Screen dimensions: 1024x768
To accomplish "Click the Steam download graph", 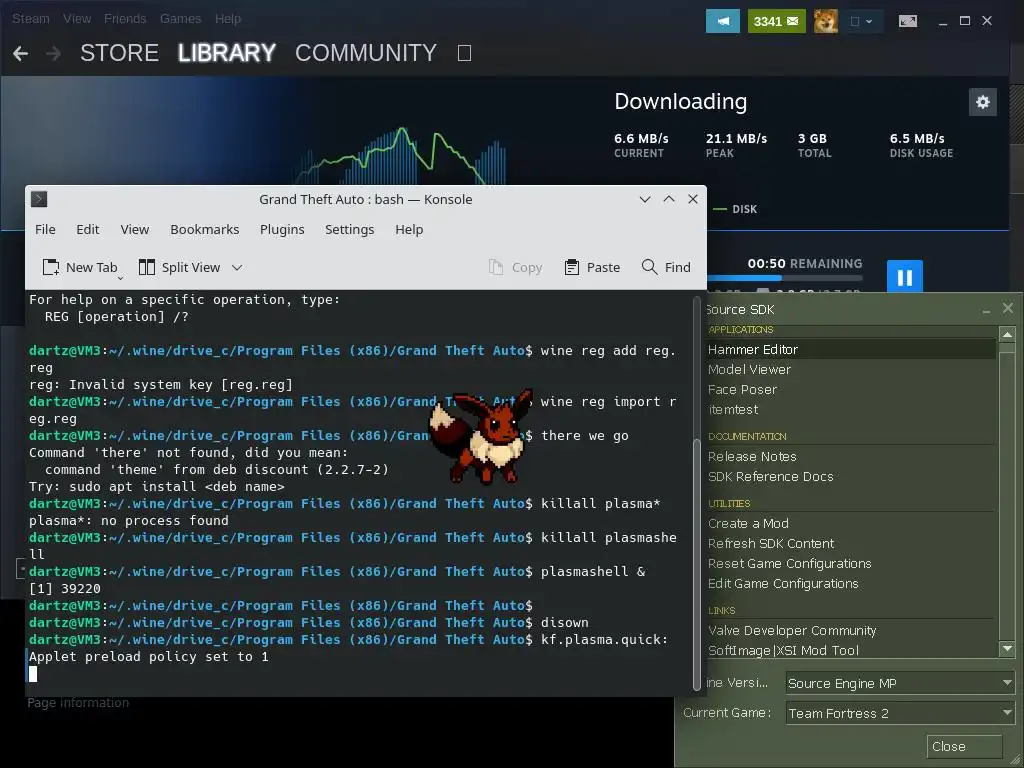I will click(x=398, y=155).
